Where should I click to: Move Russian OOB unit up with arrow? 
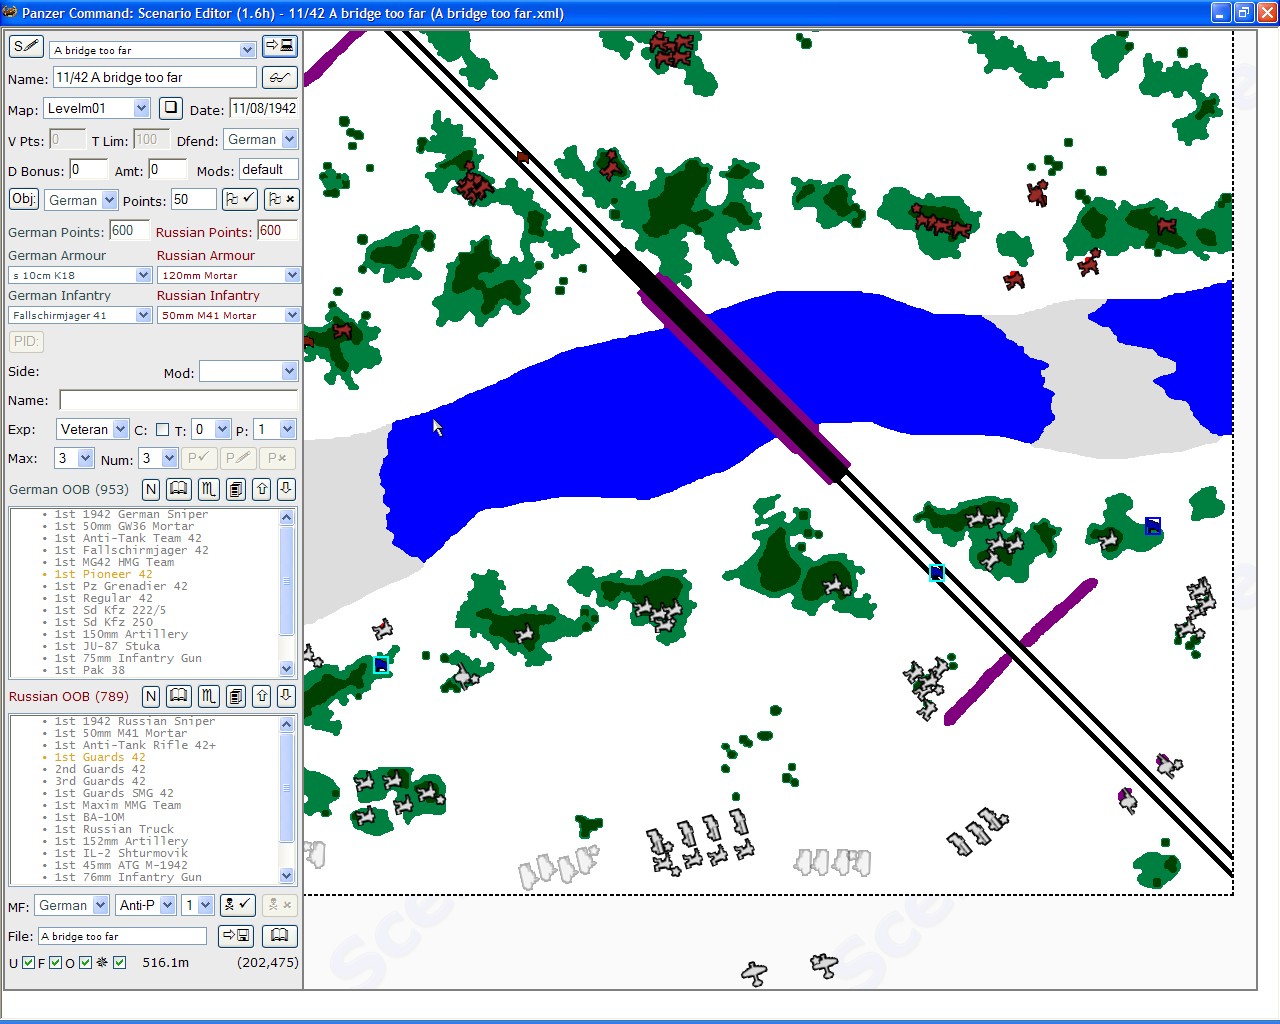(262, 696)
